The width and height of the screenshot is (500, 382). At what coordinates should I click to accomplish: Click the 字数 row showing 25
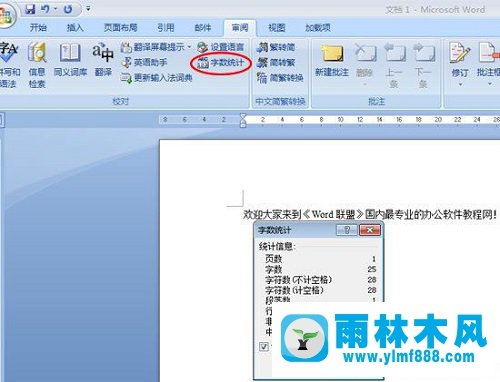[321, 269]
